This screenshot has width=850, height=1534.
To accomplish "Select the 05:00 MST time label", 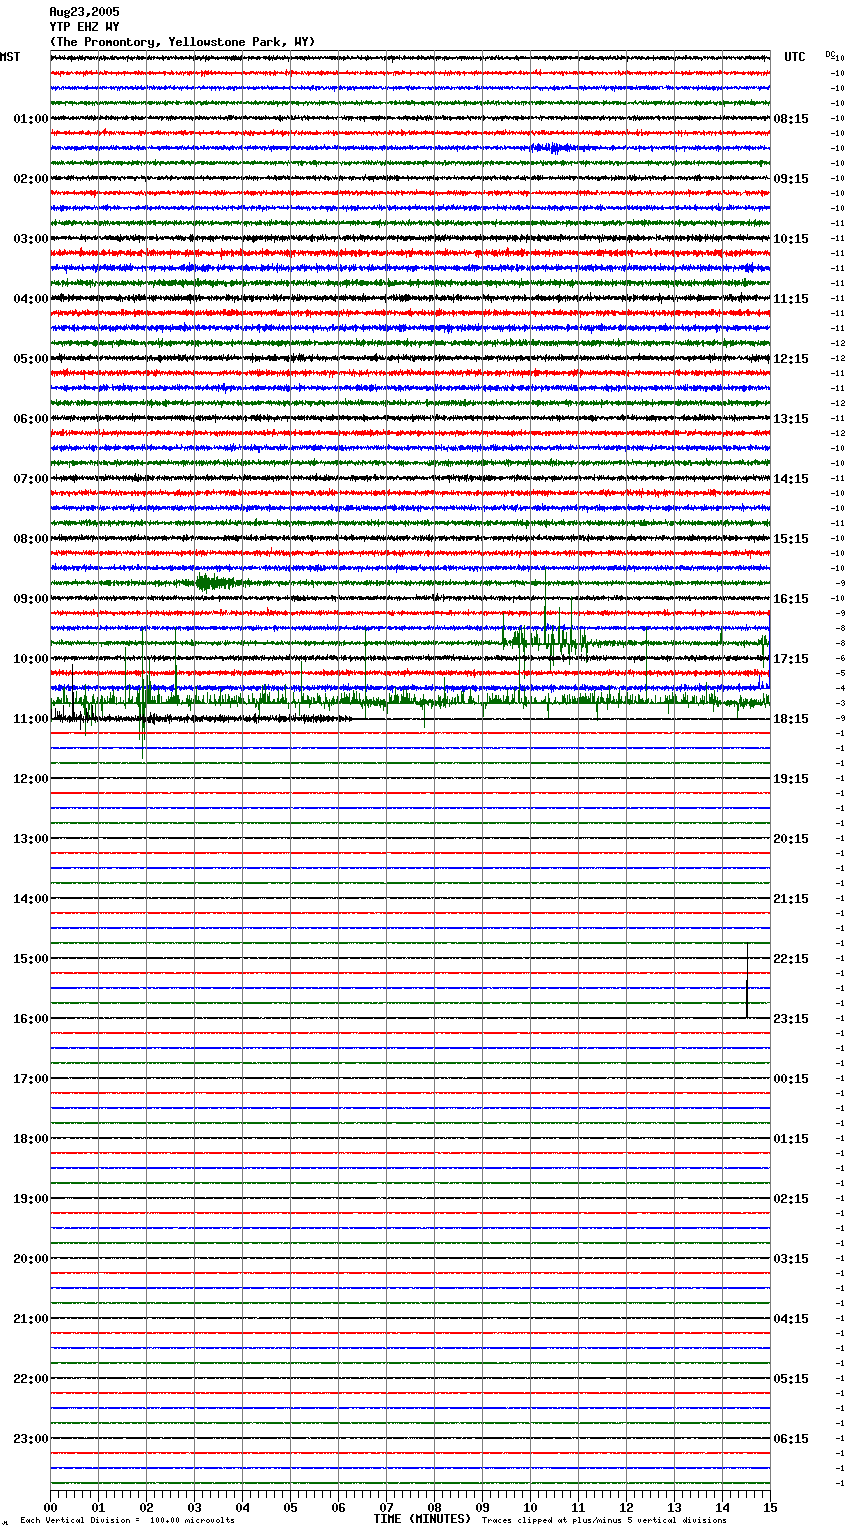I will point(31,359).
